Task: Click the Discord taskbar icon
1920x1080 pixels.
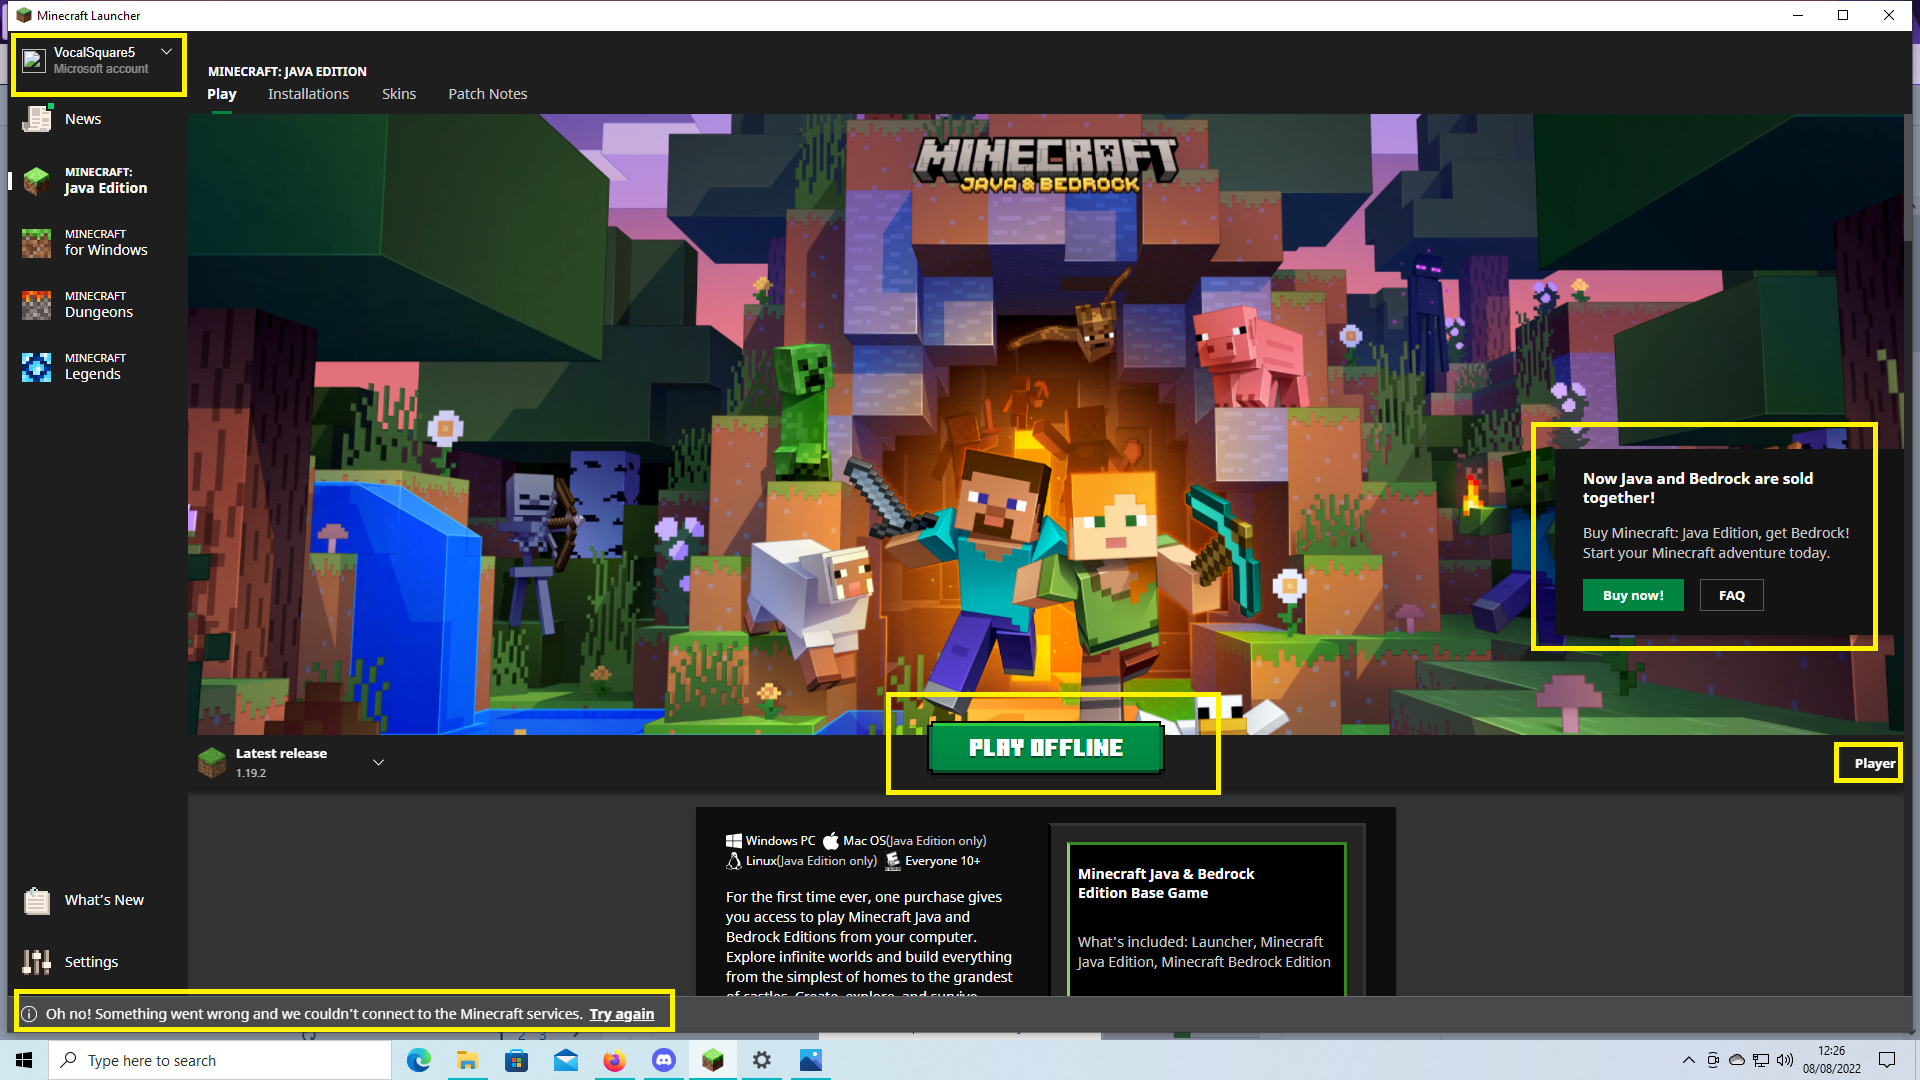Action: tap(663, 1060)
